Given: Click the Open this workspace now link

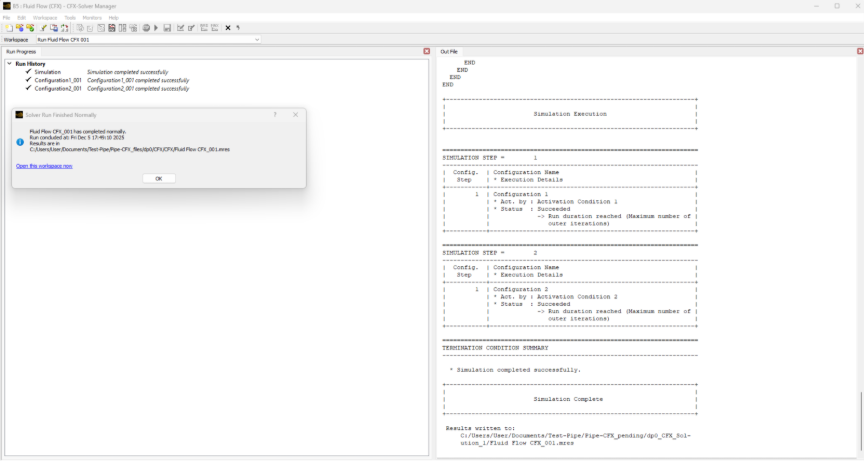Looking at the screenshot, I should (44, 166).
